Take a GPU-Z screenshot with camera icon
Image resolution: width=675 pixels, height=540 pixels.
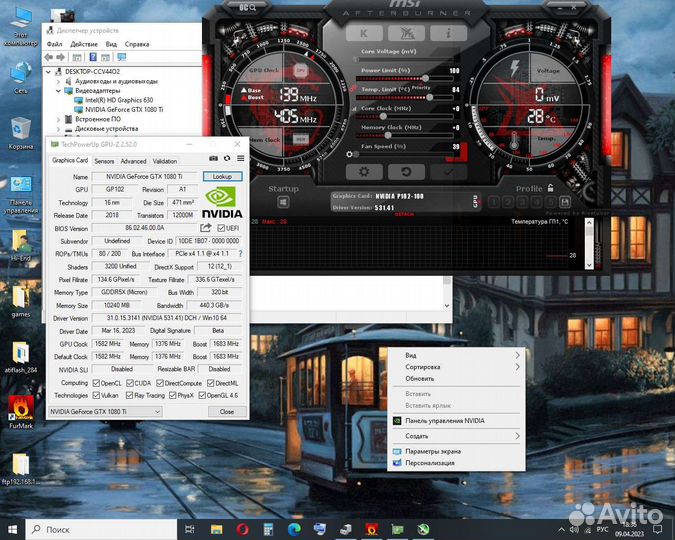[x=214, y=158]
